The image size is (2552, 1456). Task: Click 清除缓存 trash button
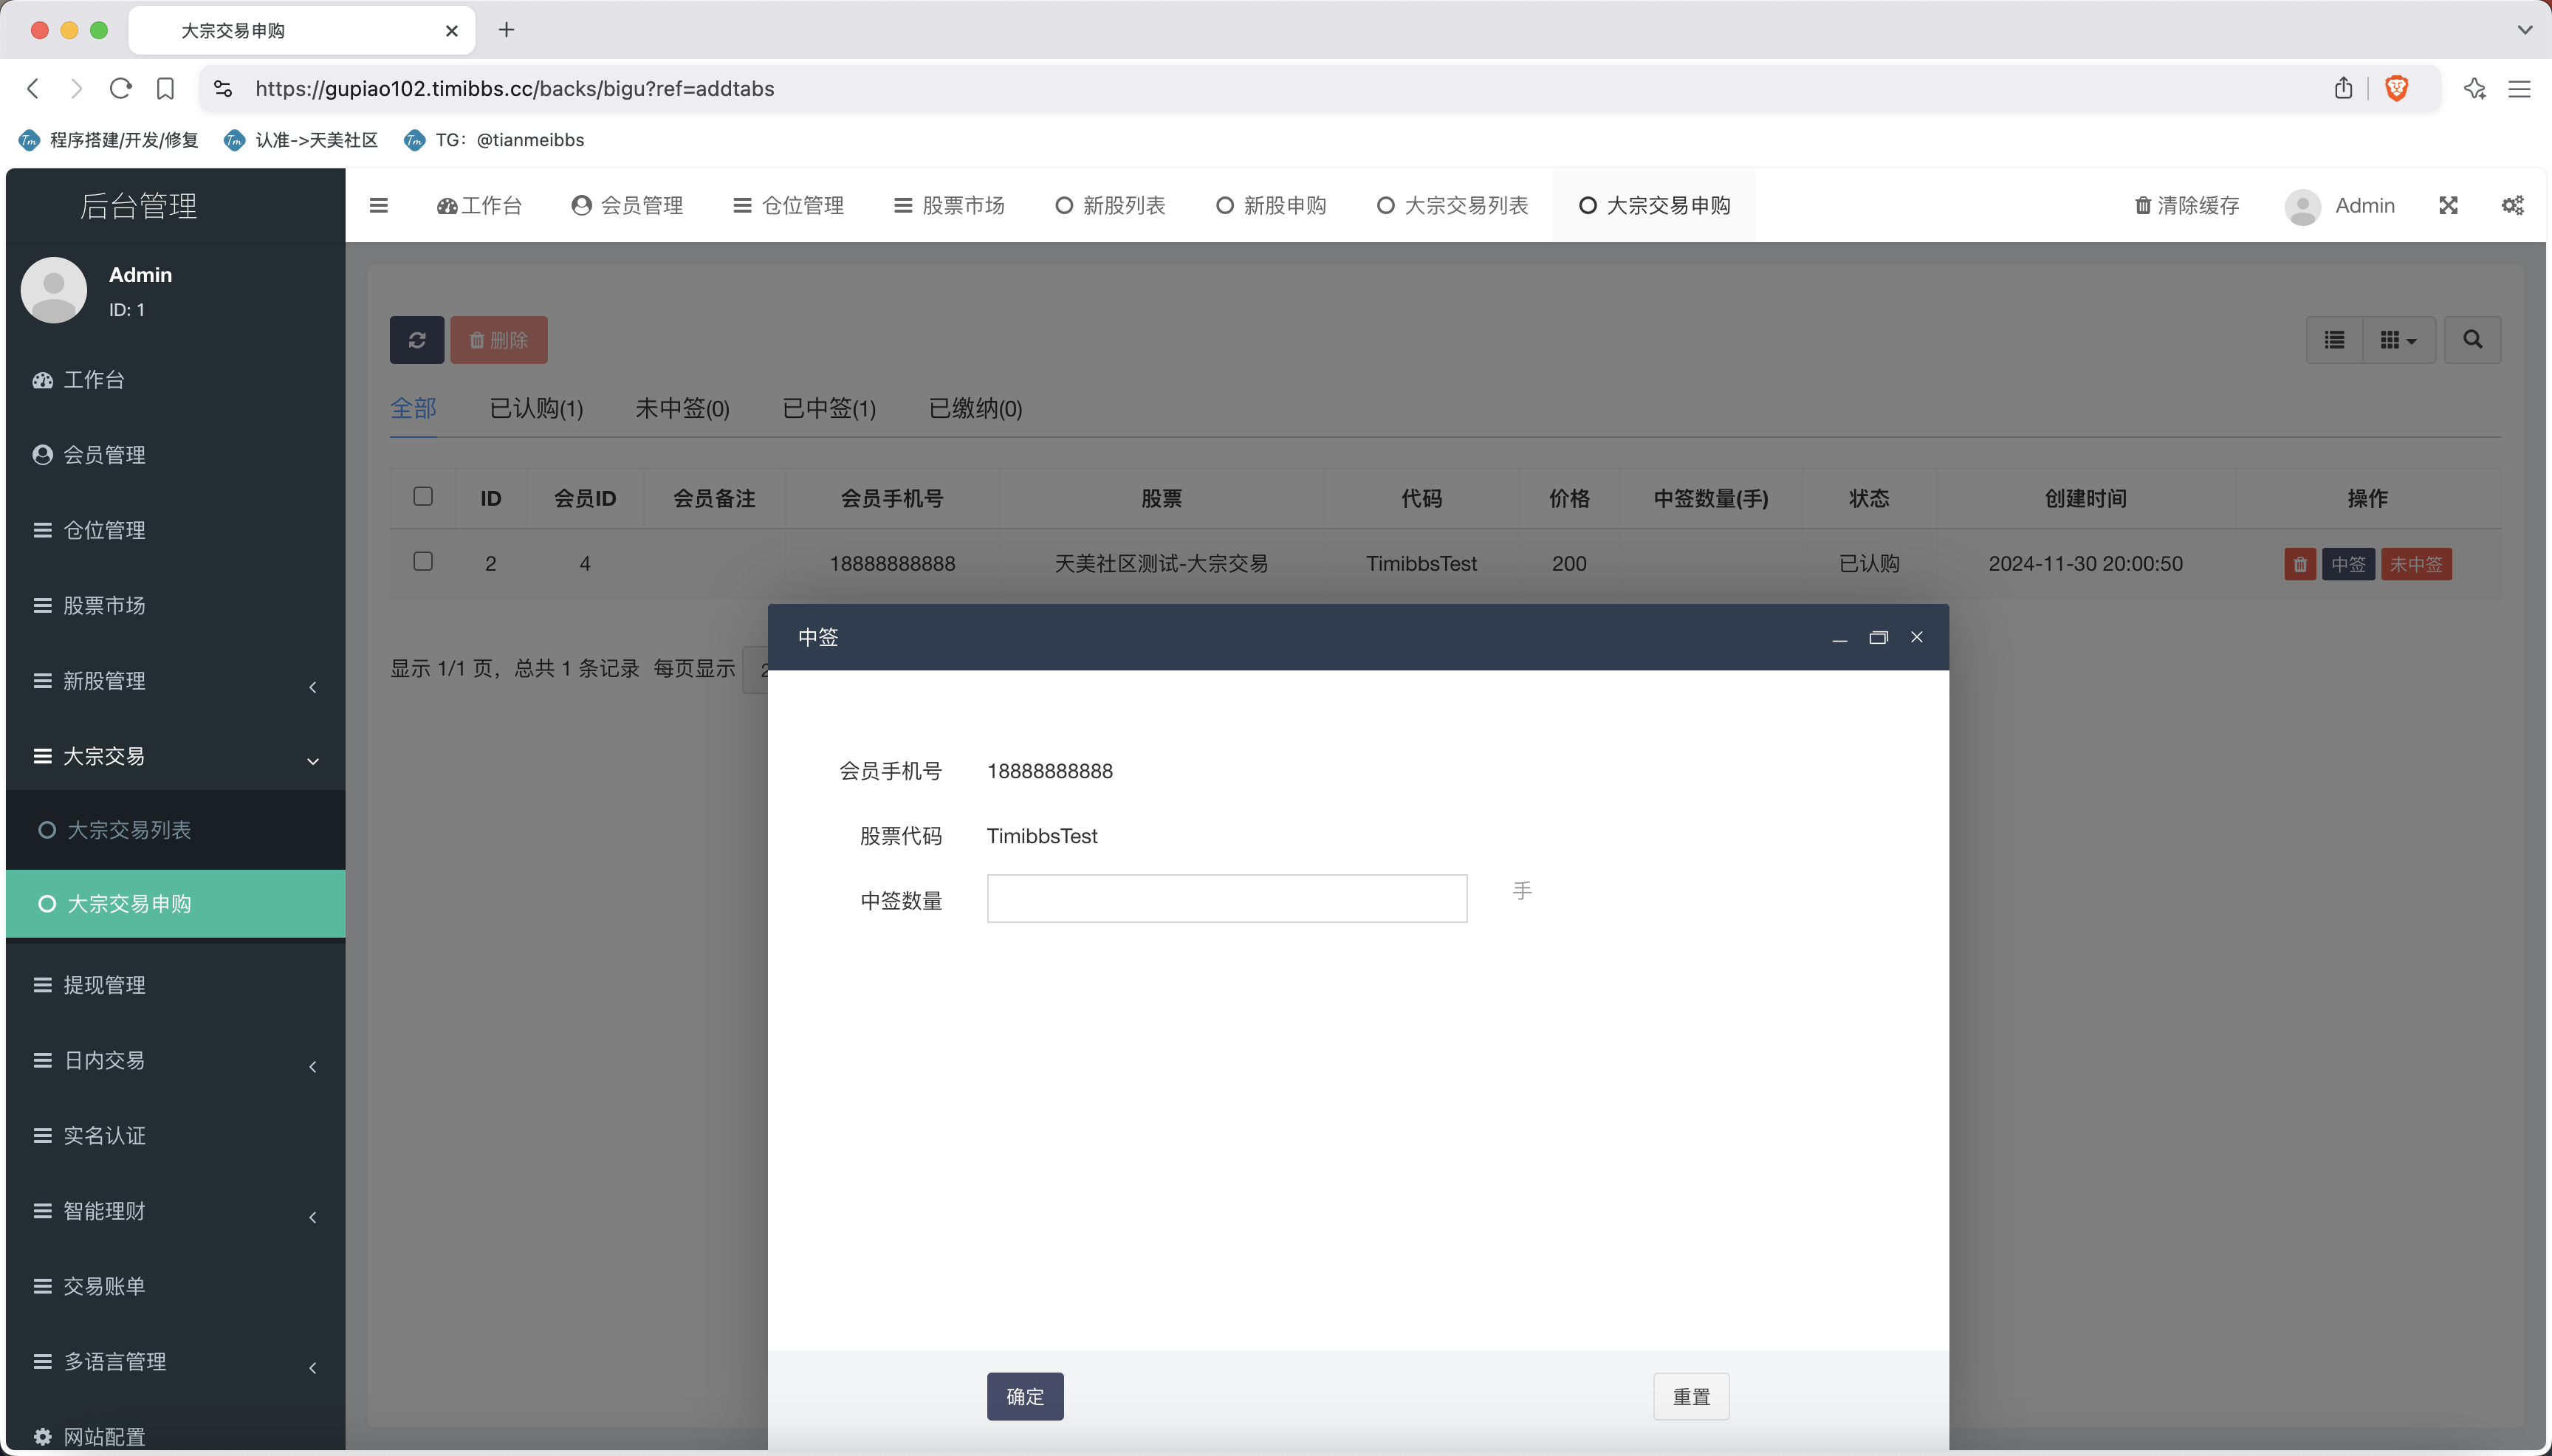click(2187, 205)
